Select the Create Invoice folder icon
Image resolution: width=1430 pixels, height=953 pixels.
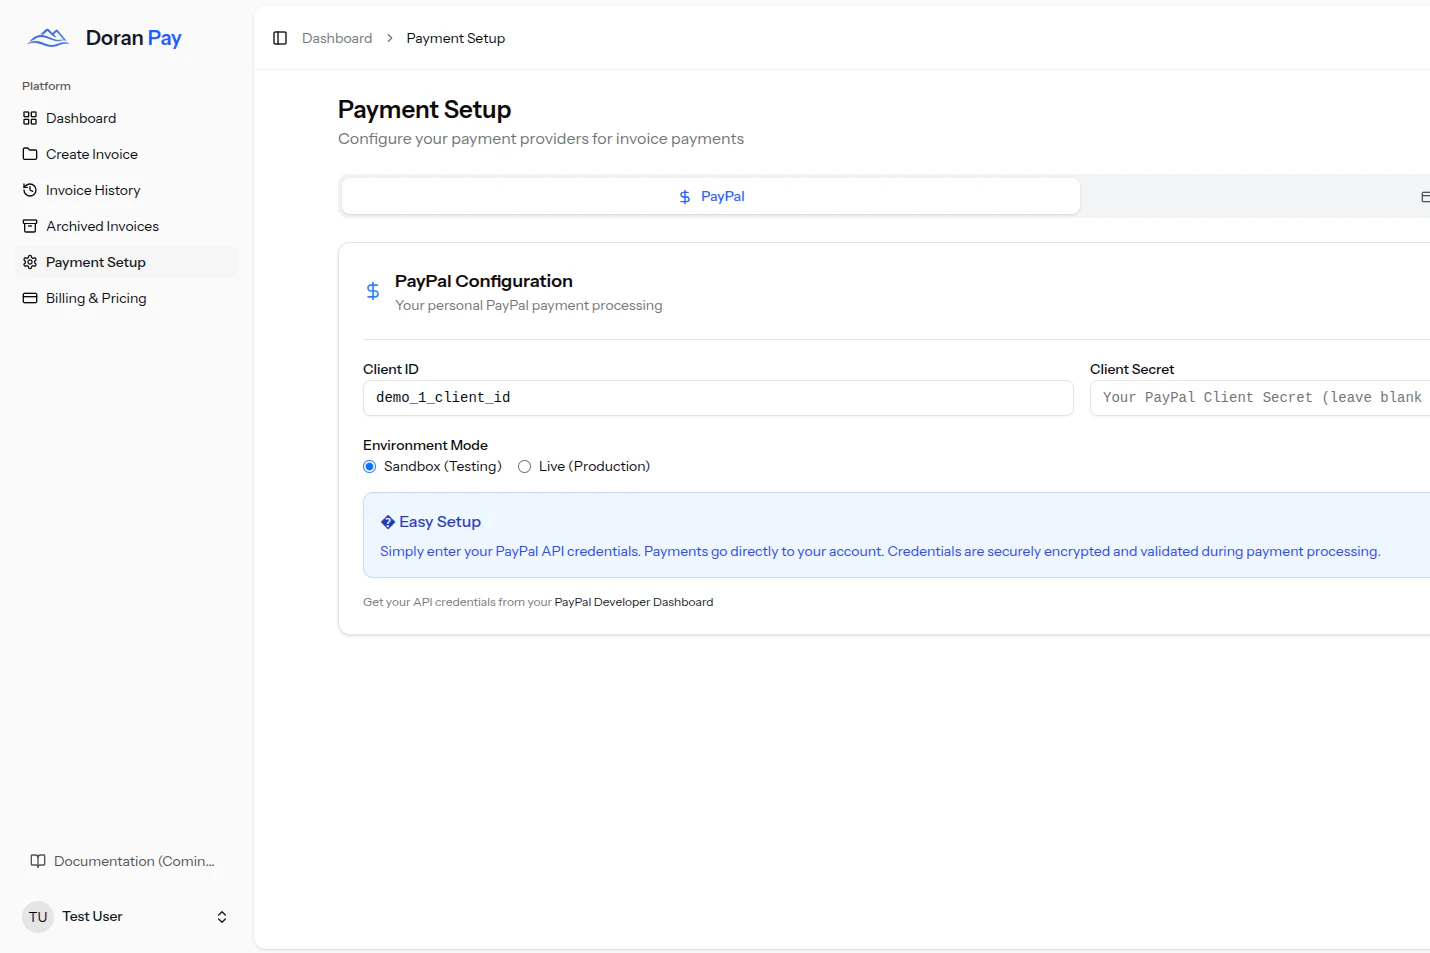tap(29, 153)
